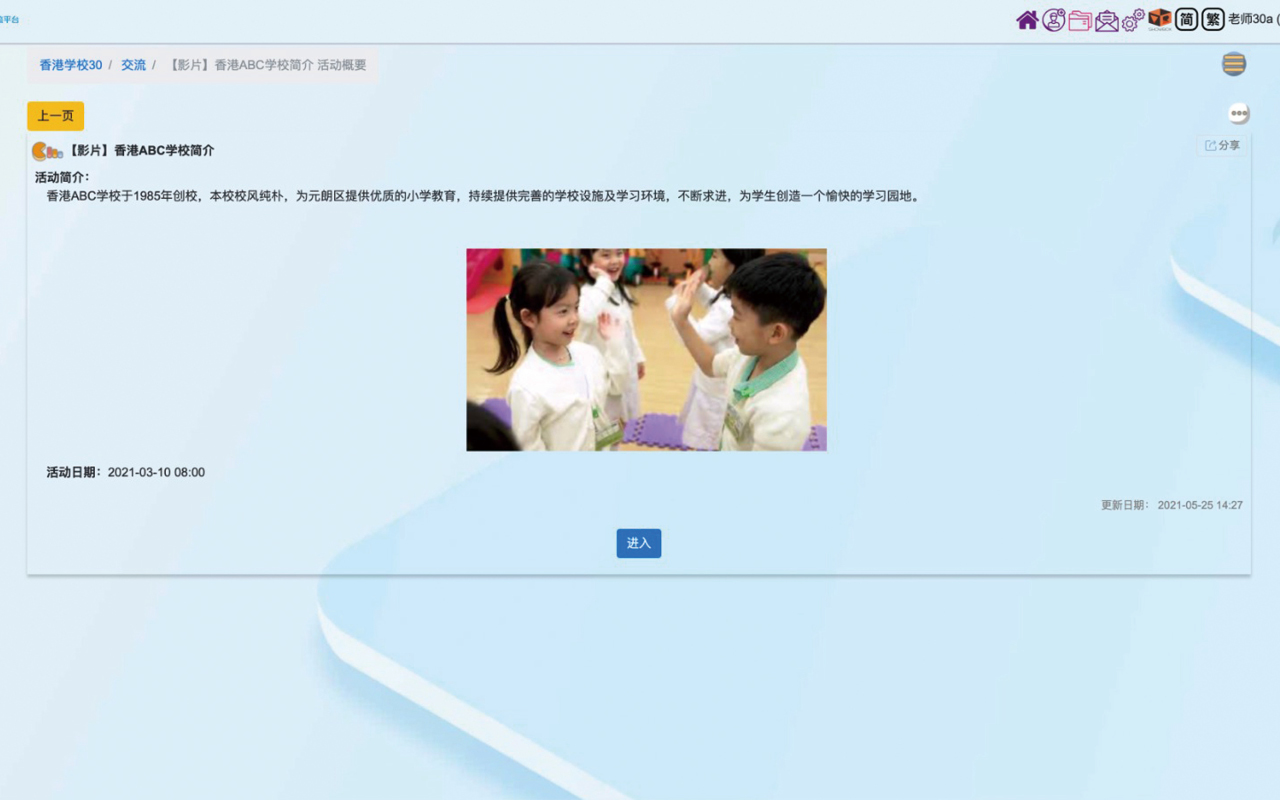Screen dimensions: 1280x800
Task: Go back with 上一页 button
Action: point(55,116)
